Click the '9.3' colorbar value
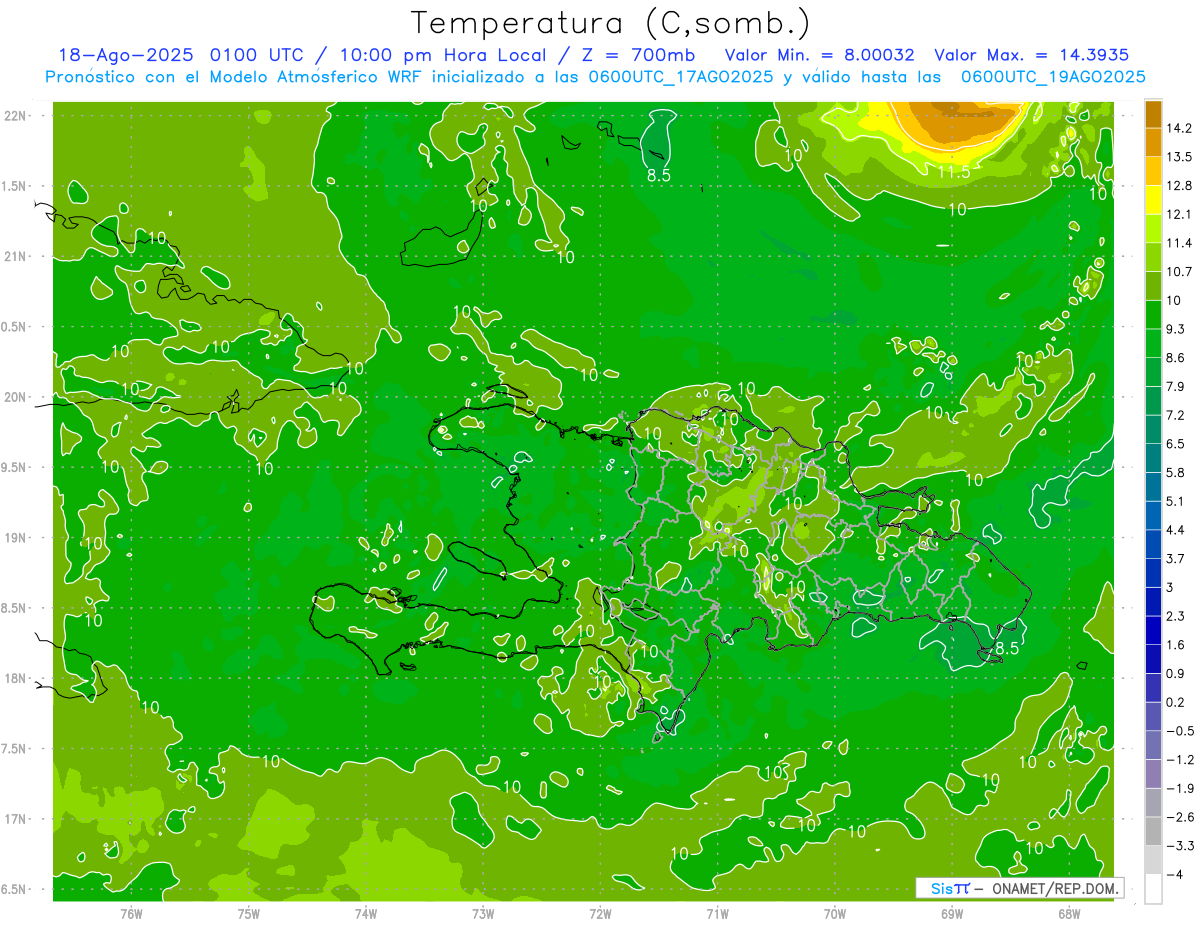The image size is (1200, 927). pyautogui.click(x=1175, y=329)
